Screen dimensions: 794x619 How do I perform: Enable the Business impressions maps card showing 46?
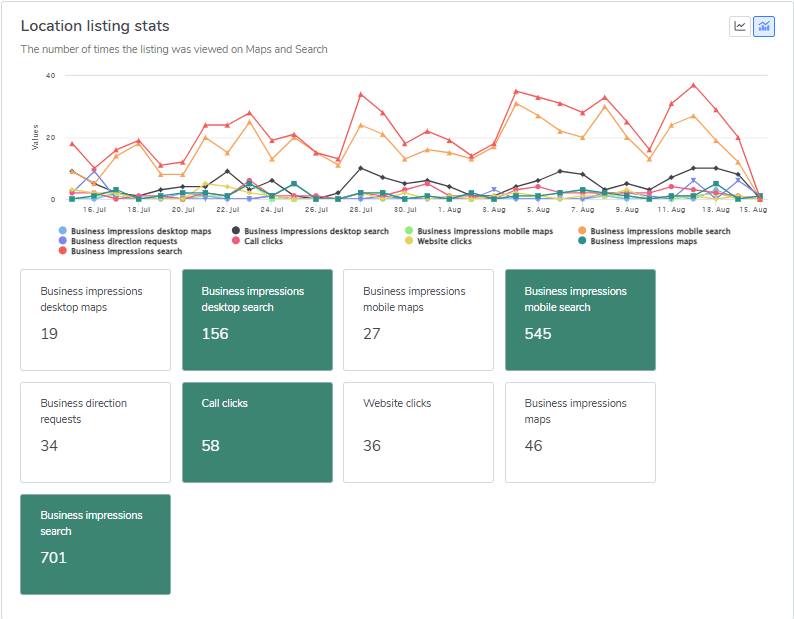coord(580,432)
